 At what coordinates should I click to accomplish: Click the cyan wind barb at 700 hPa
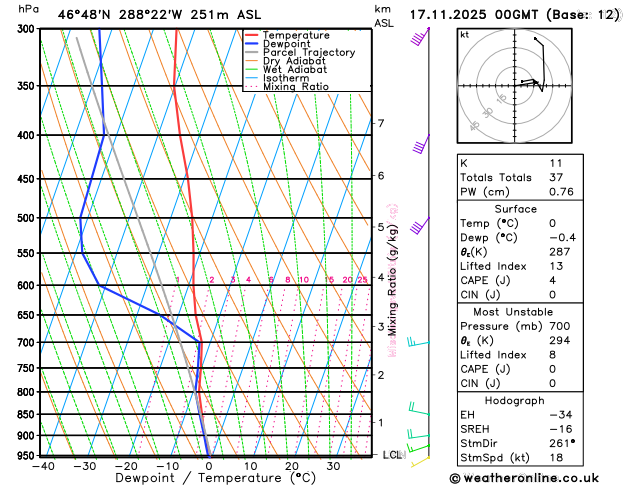click(418, 342)
